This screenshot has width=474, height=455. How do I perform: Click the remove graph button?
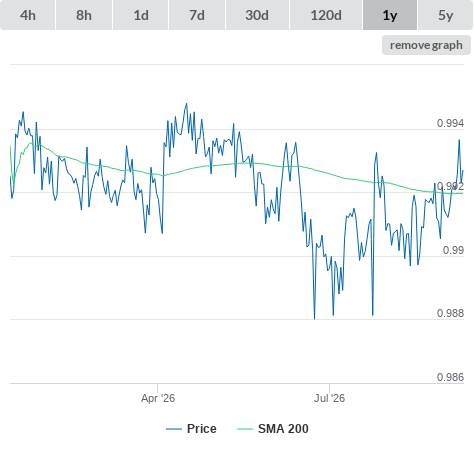pos(426,45)
